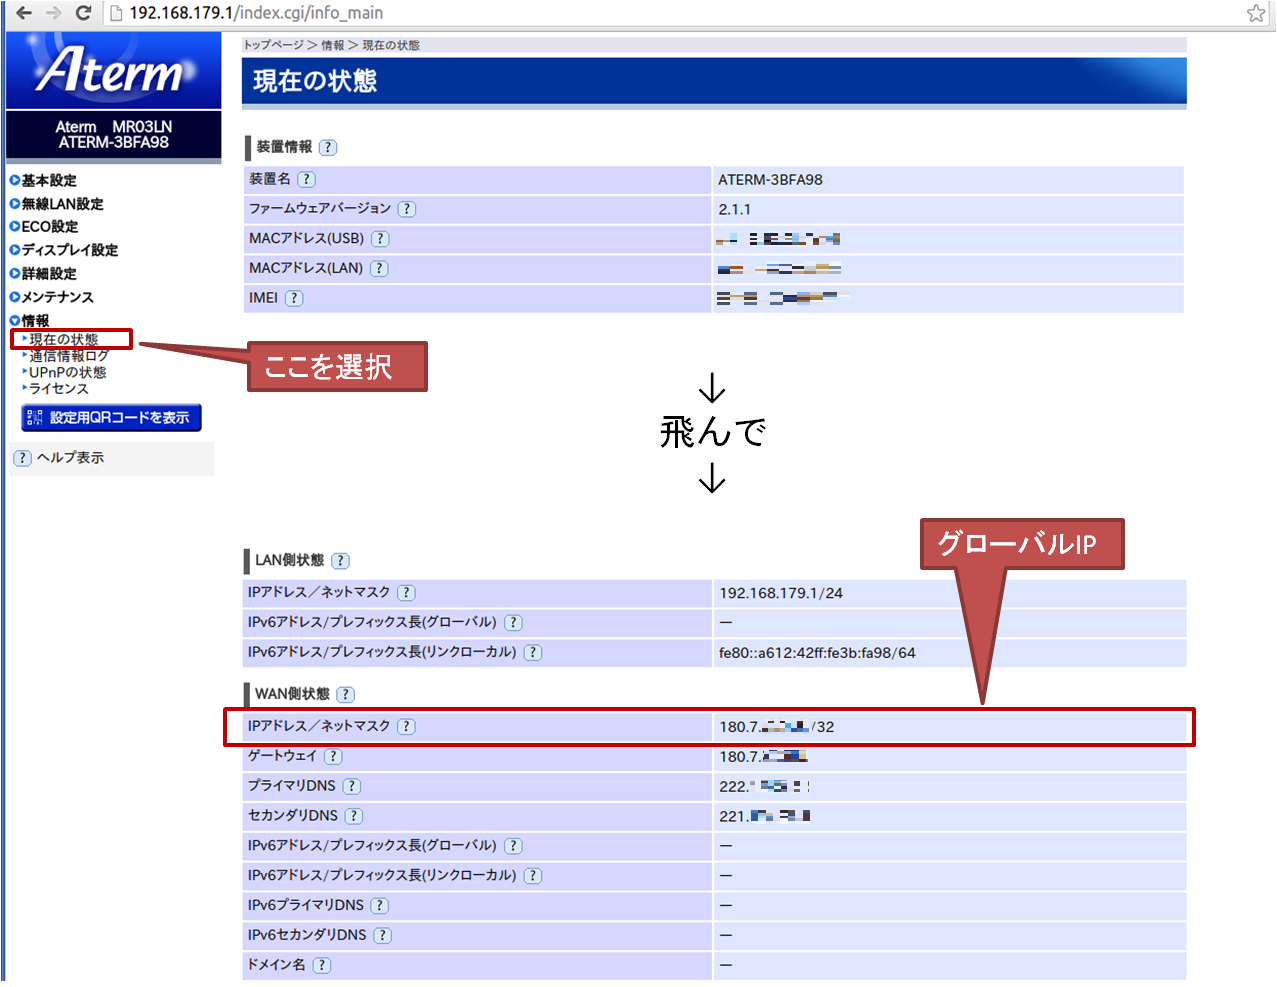Select device name value ATERM-3BFA98
This screenshot has width=1277, height=987.
tap(770, 180)
